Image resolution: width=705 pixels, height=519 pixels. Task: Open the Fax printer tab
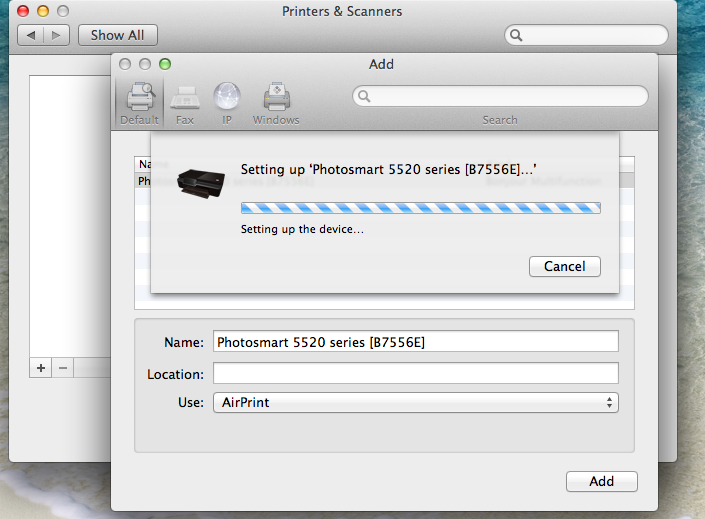(x=185, y=103)
